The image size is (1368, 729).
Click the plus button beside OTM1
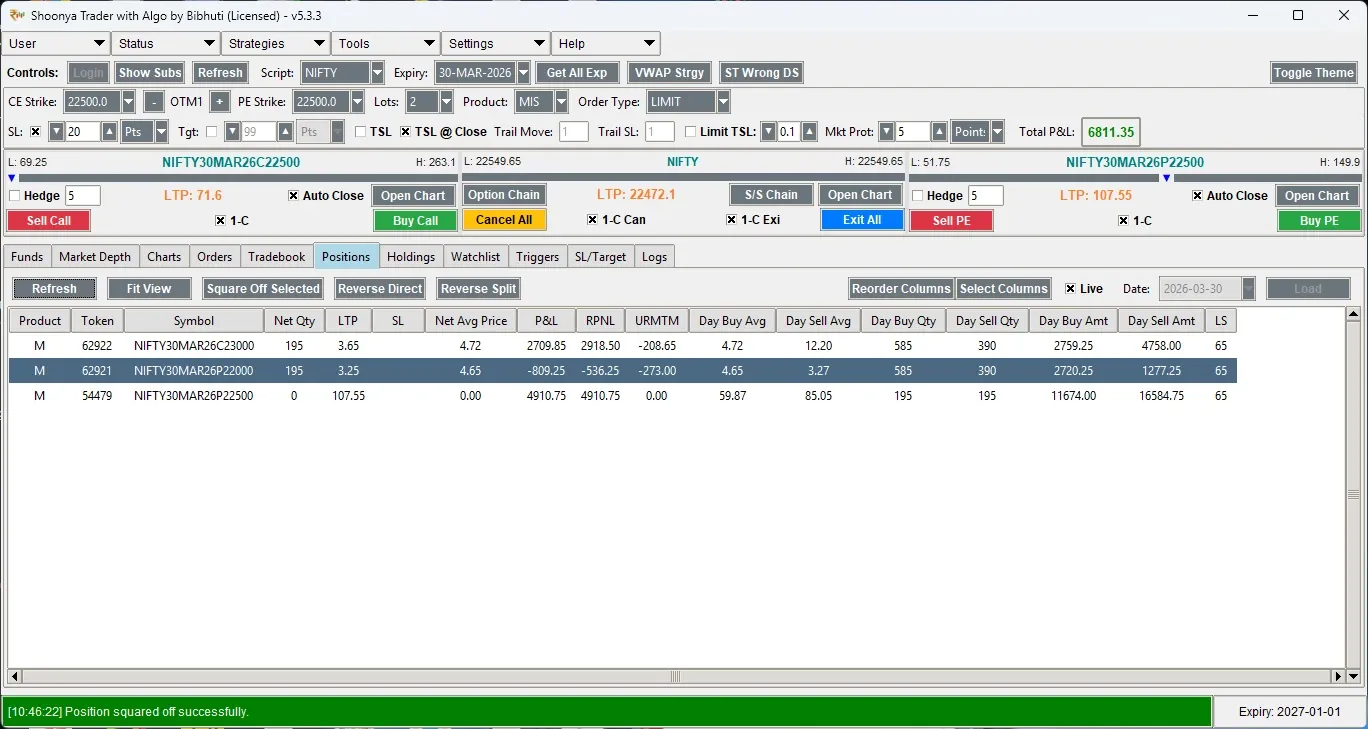(220, 102)
